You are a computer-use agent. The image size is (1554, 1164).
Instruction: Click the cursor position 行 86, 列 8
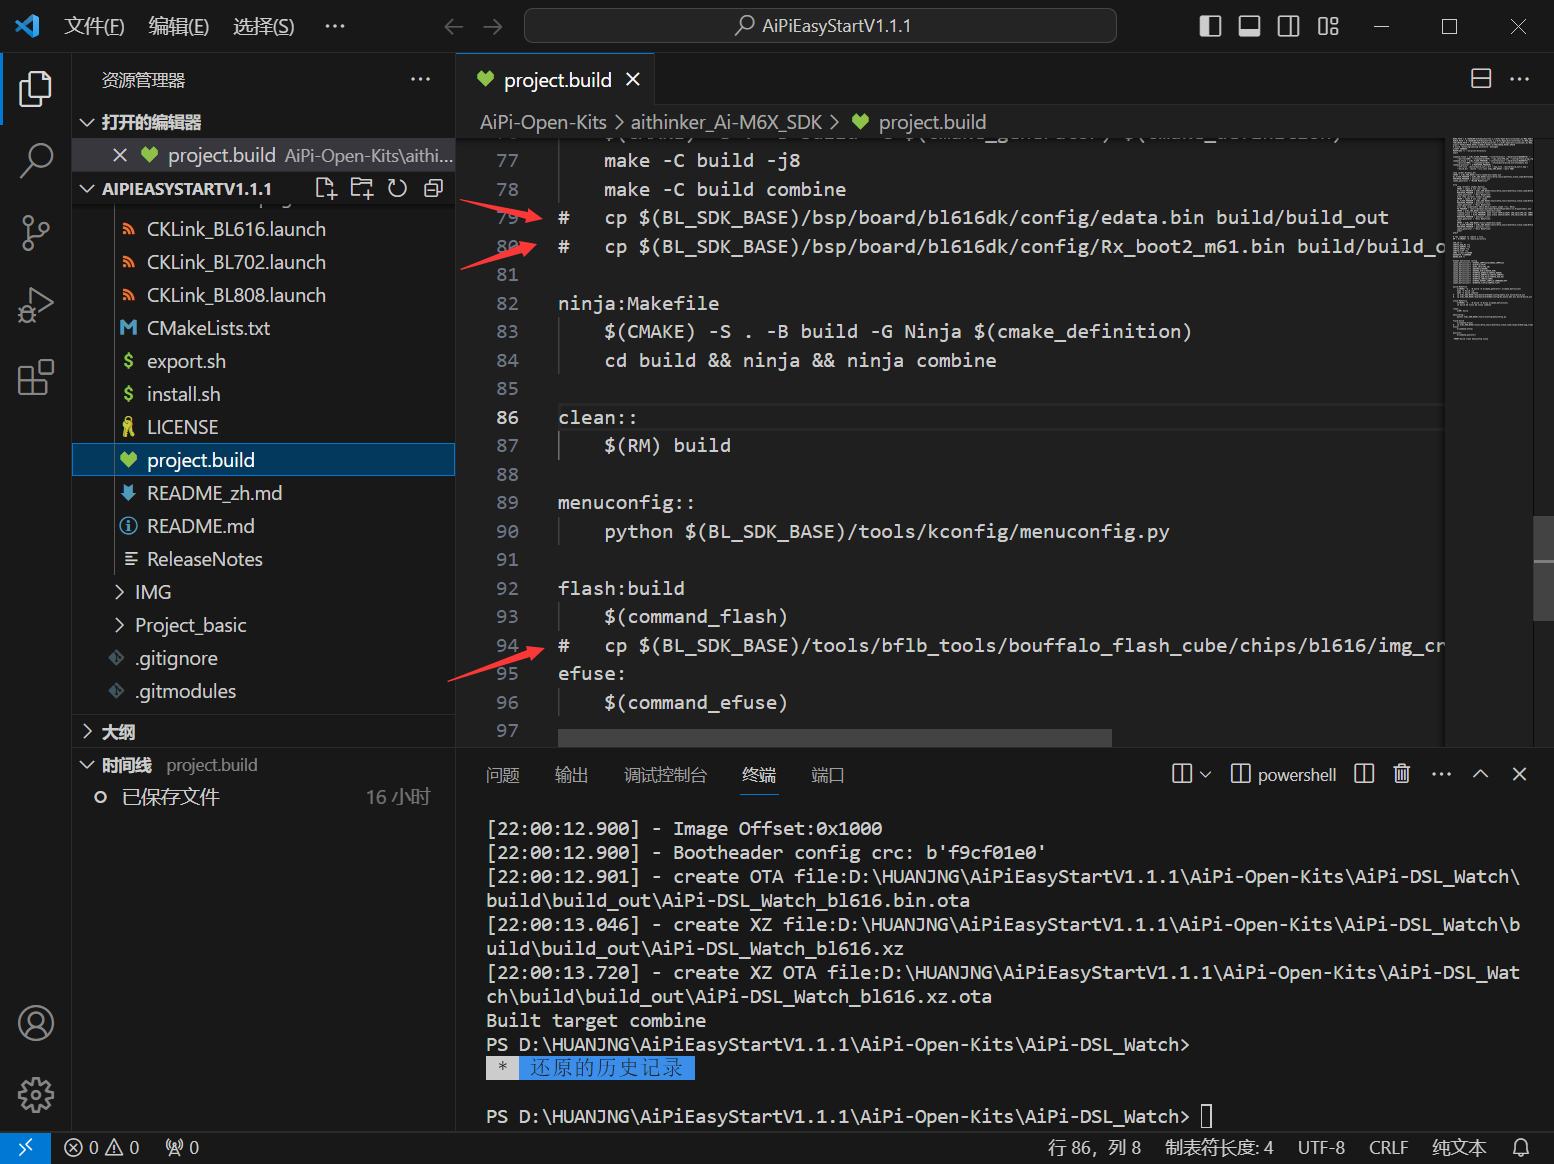(x=1094, y=1147)
